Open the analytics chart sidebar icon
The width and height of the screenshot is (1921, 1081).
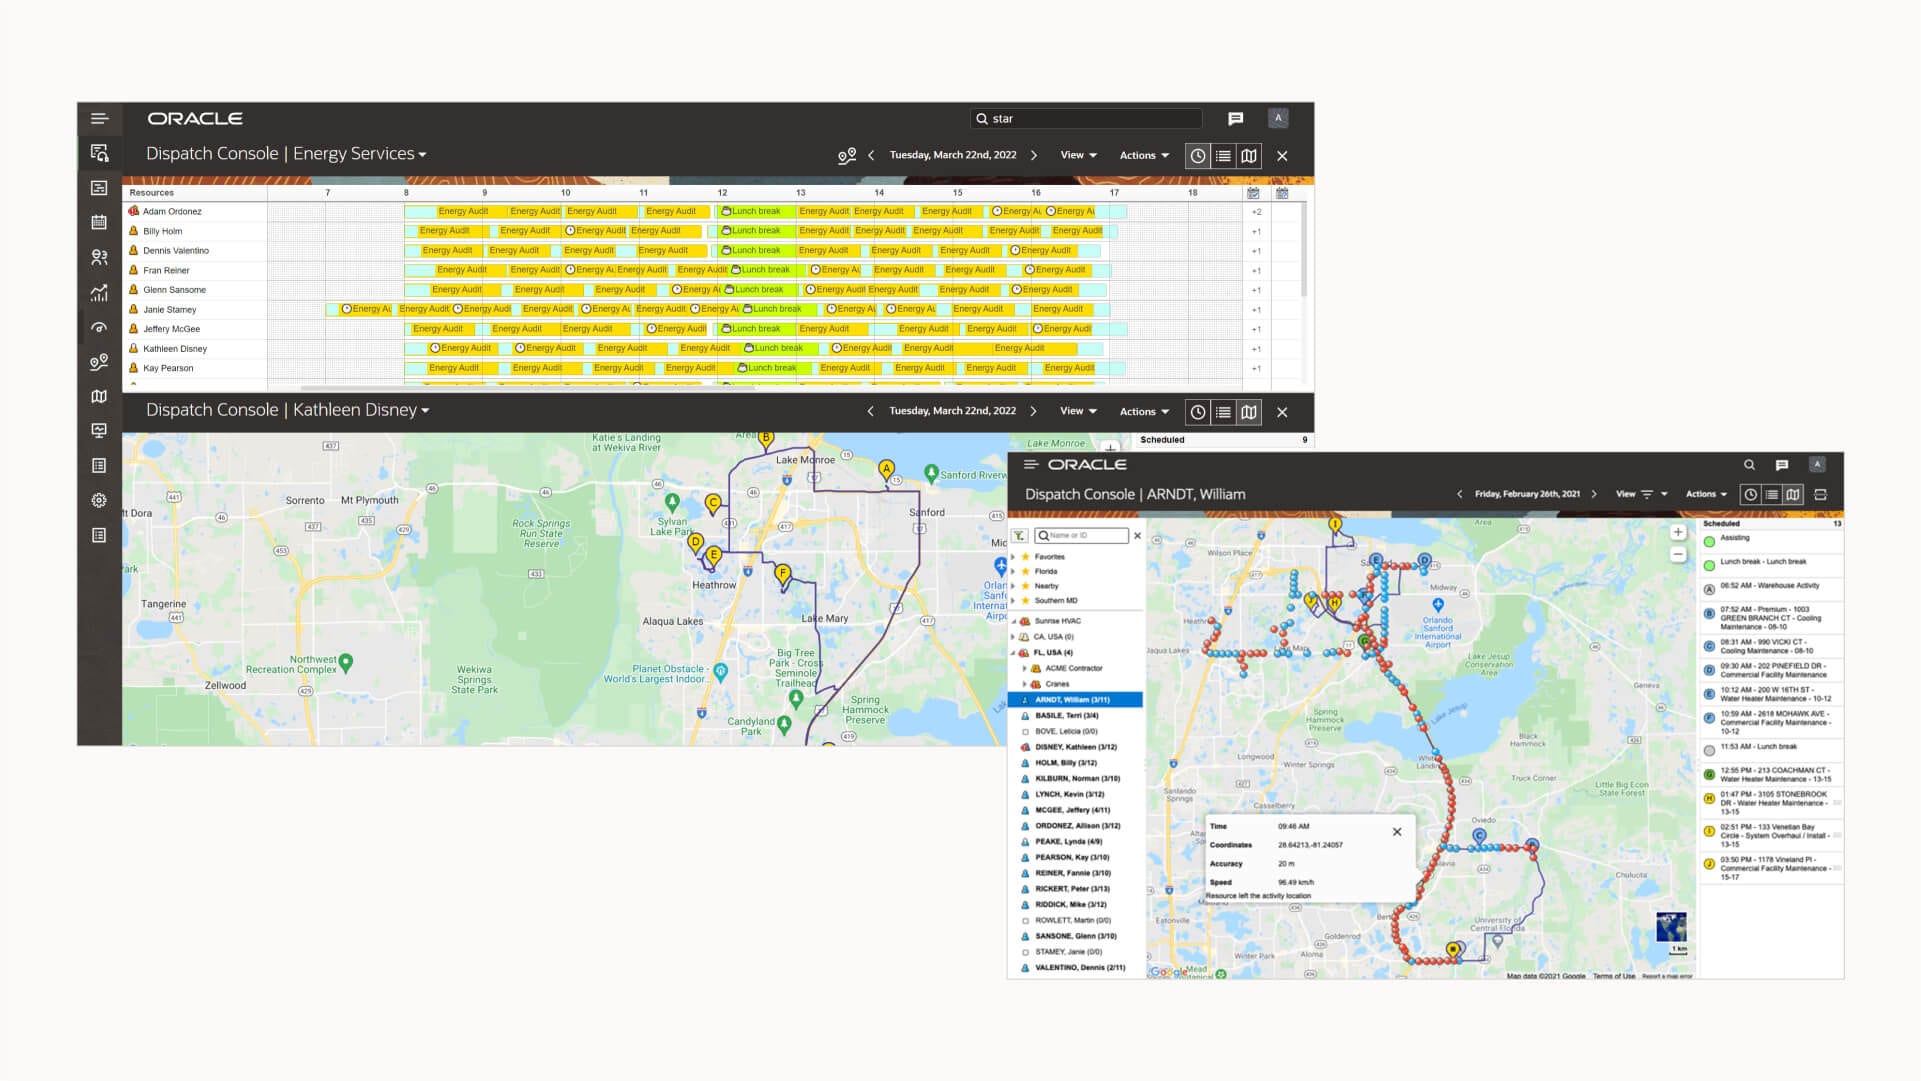tap(99, 293)
